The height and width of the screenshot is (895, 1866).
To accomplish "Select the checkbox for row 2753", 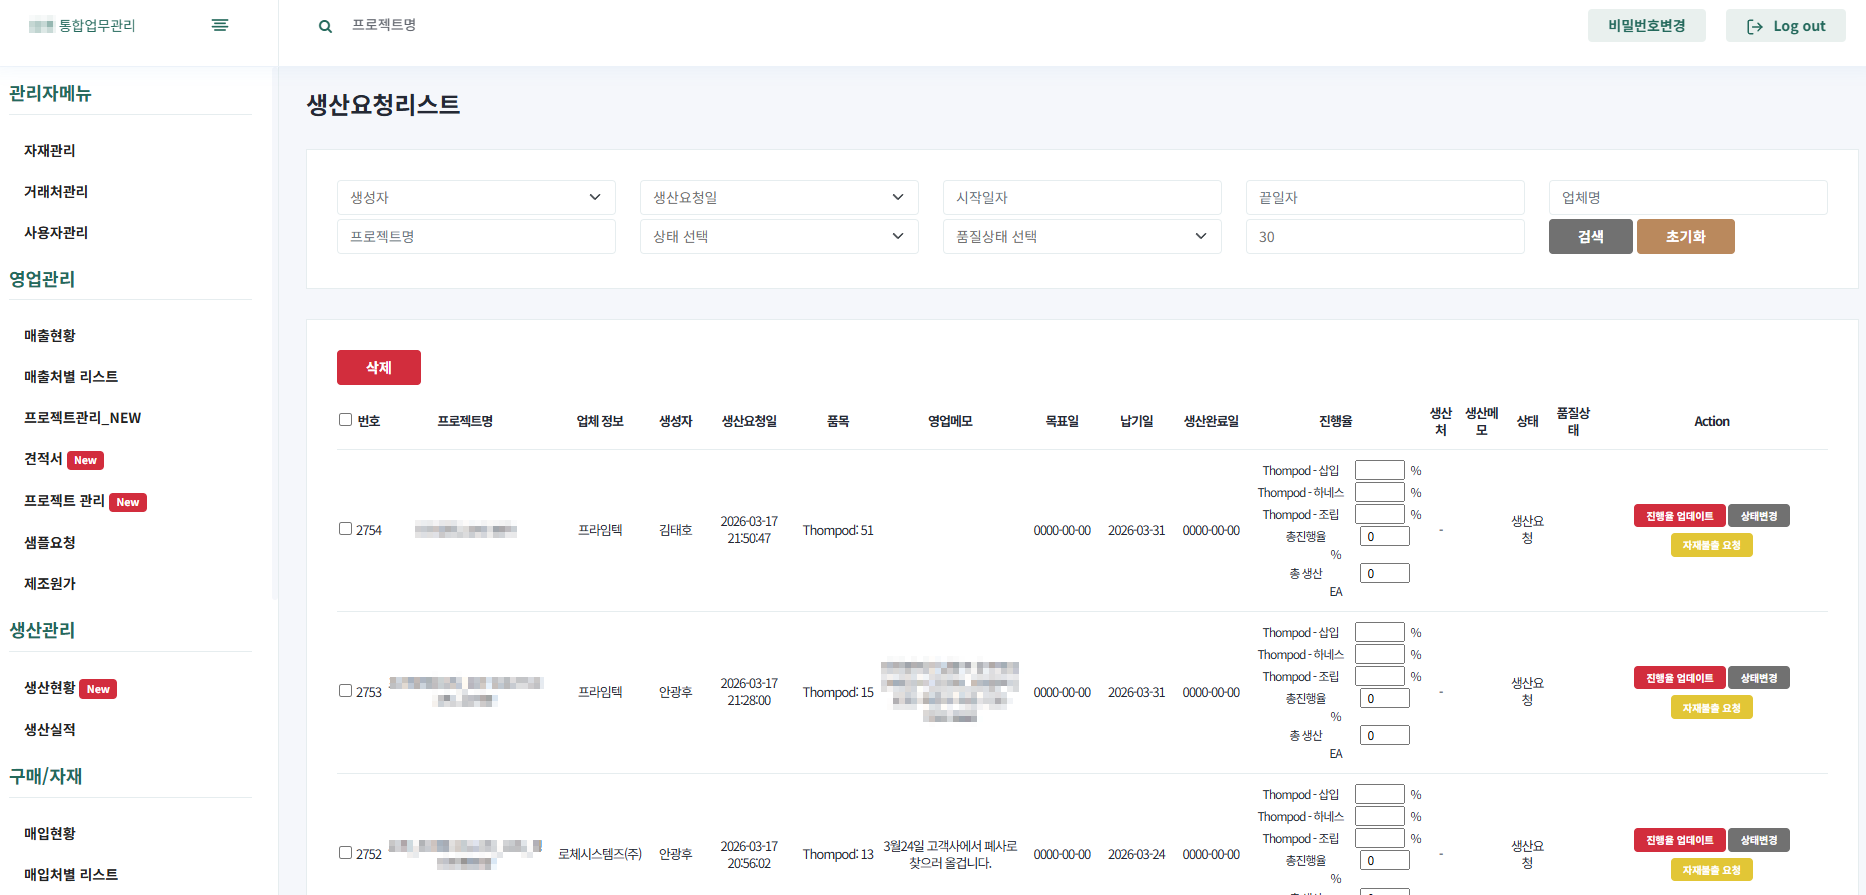I will tap(345, 691).
